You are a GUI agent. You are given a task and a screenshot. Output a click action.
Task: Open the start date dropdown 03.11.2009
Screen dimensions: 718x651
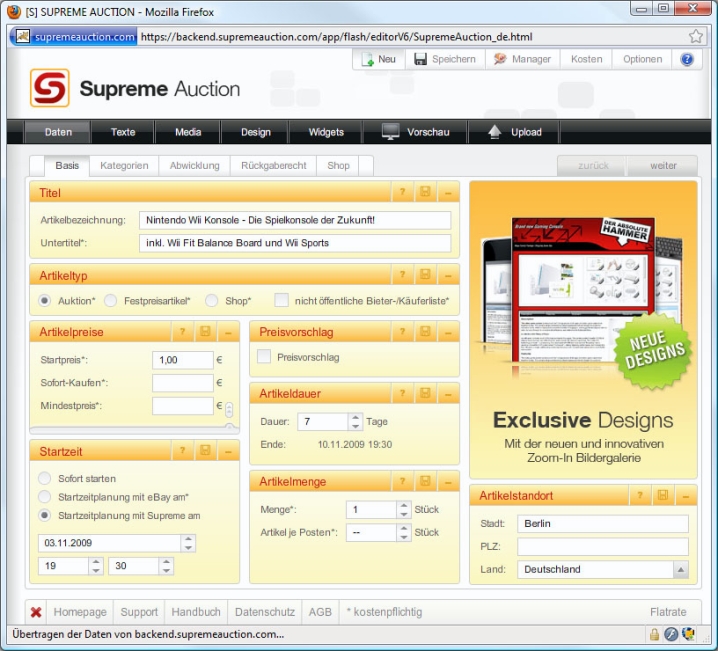(x=188, y=543)
